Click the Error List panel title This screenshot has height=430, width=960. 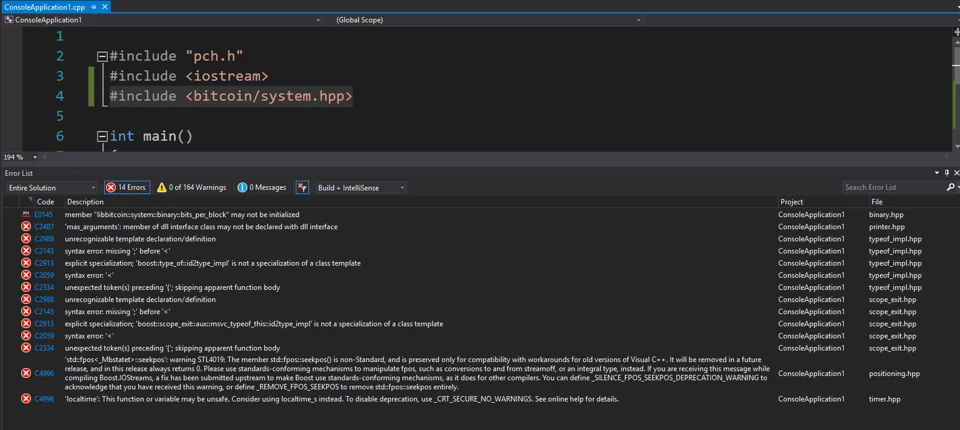[18, 173]
